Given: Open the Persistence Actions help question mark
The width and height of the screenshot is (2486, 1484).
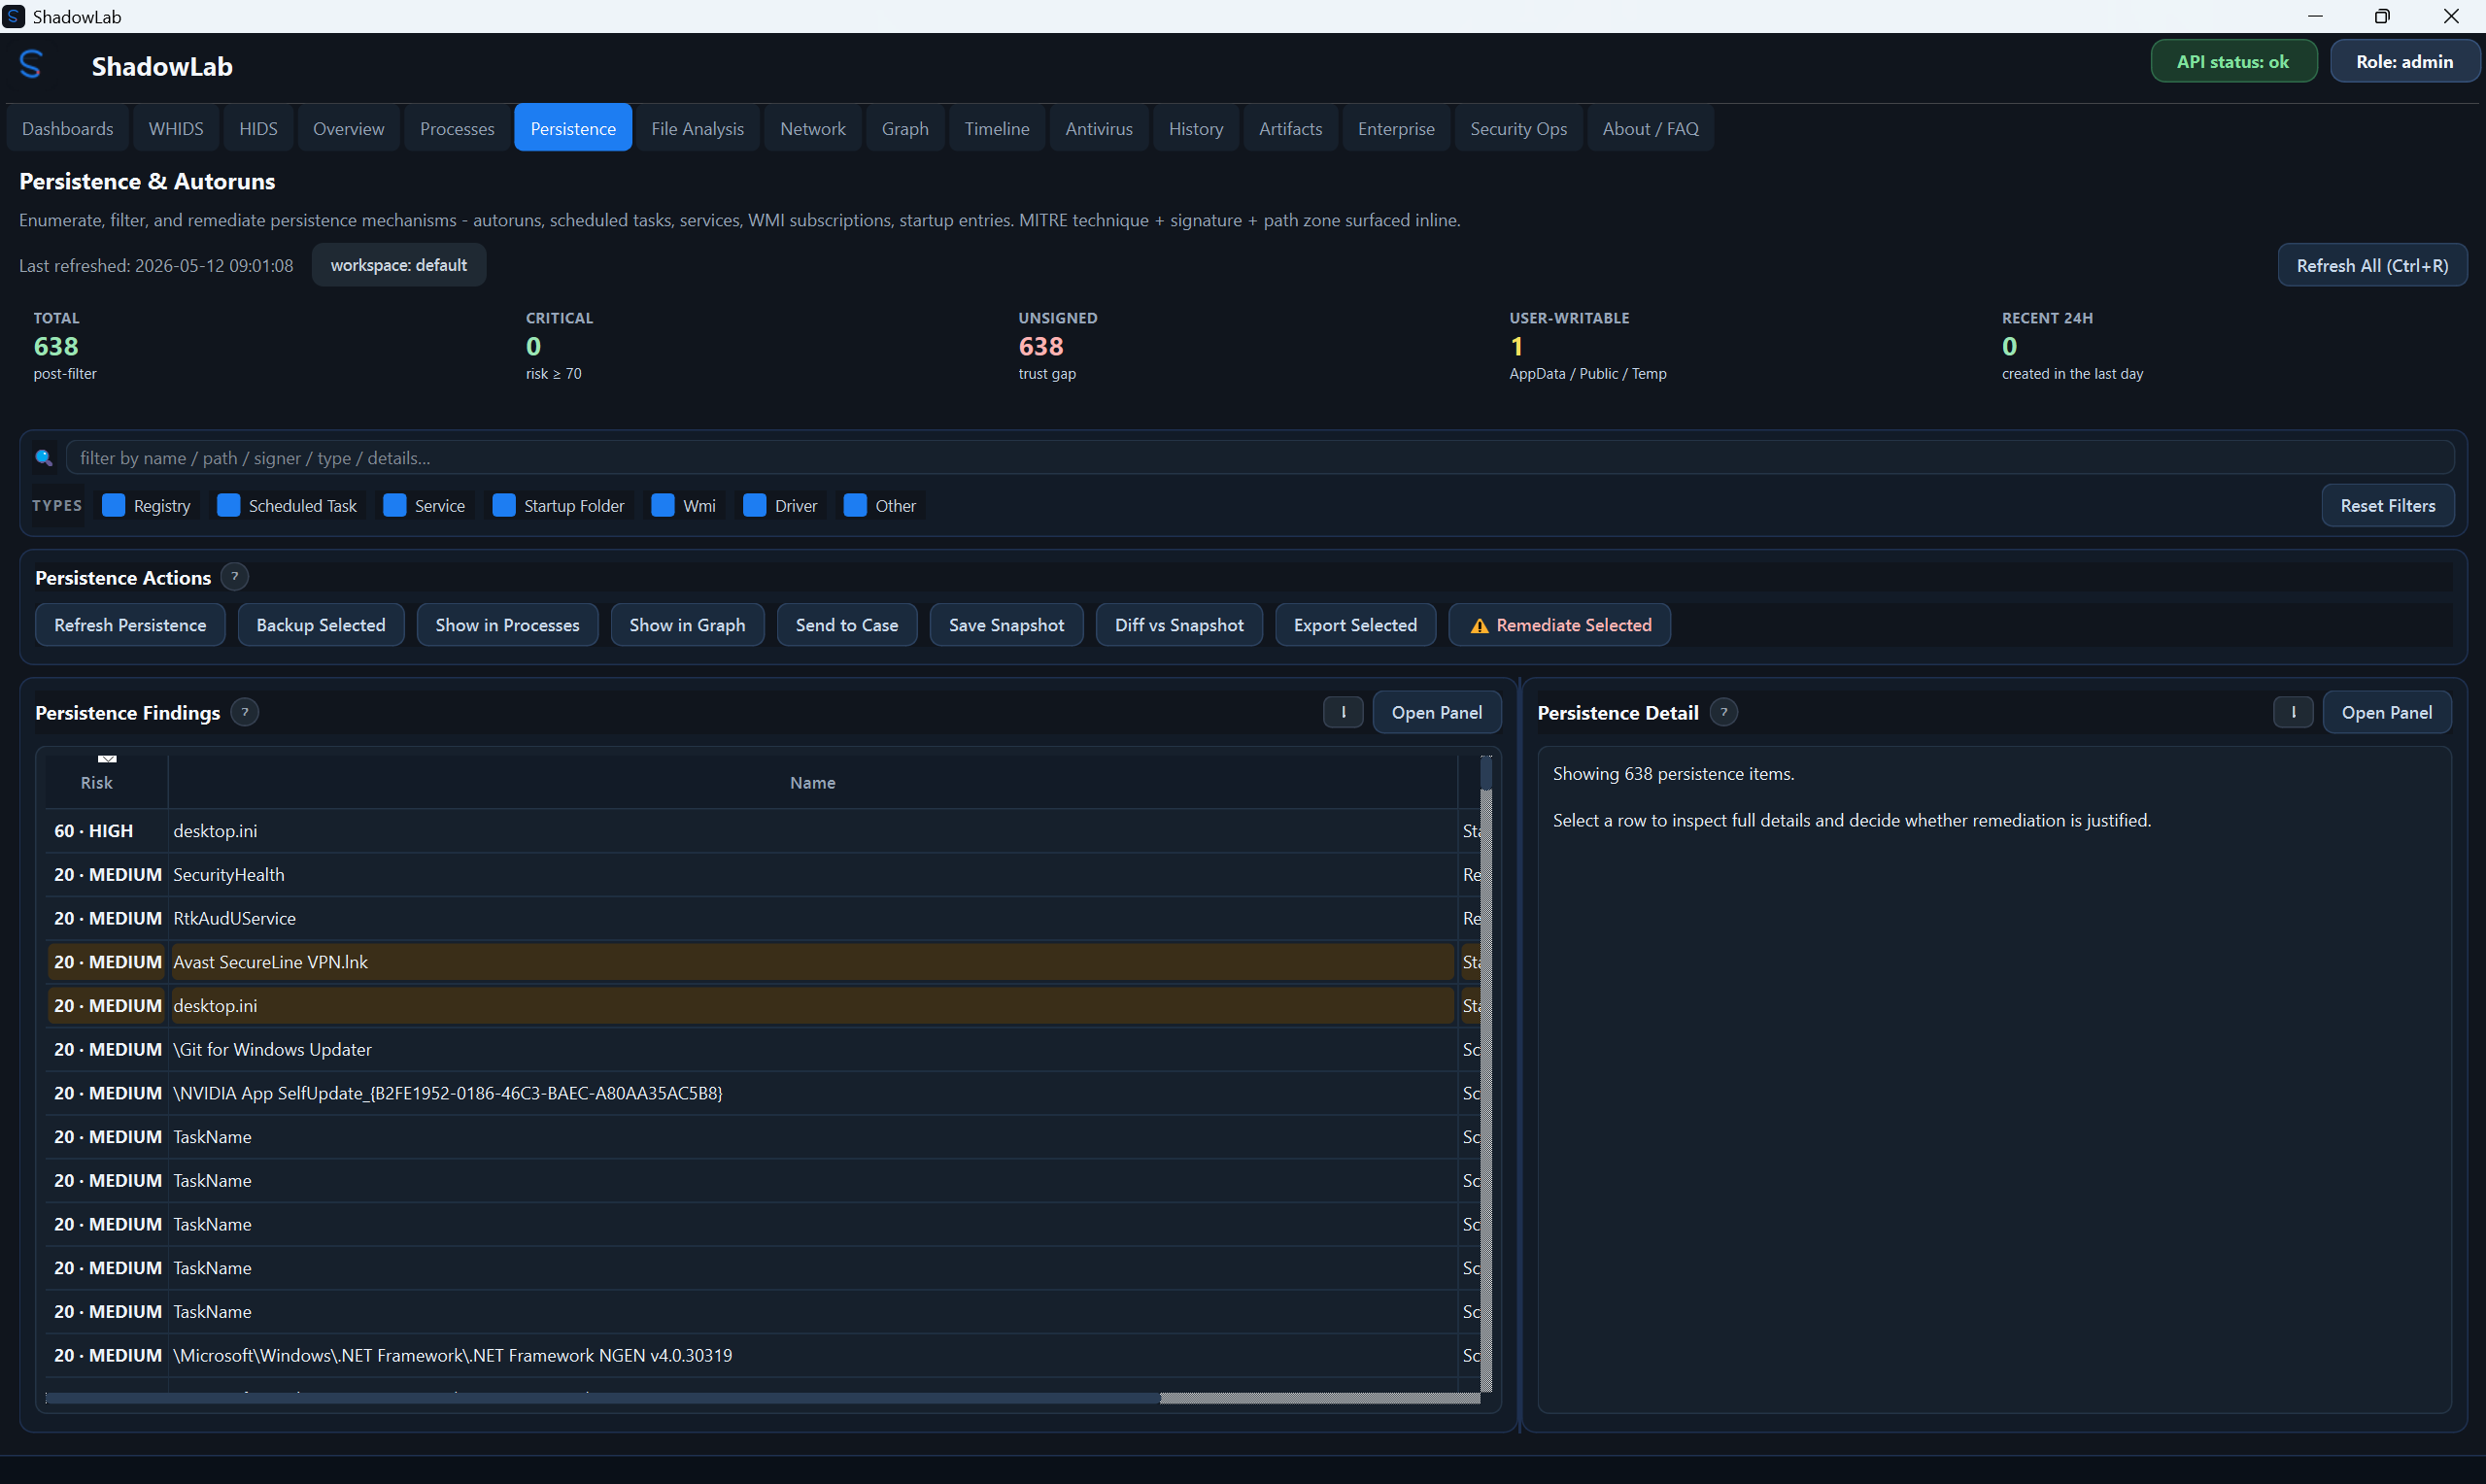Looking at the screenshot, I should pyautogui.click(x=235, y=577).
